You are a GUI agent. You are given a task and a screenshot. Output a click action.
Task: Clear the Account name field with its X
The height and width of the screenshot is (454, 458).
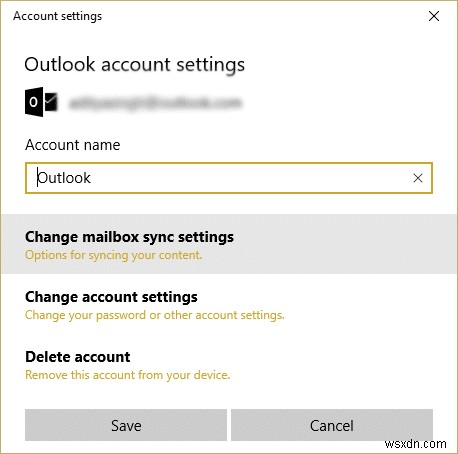(418, 178)
